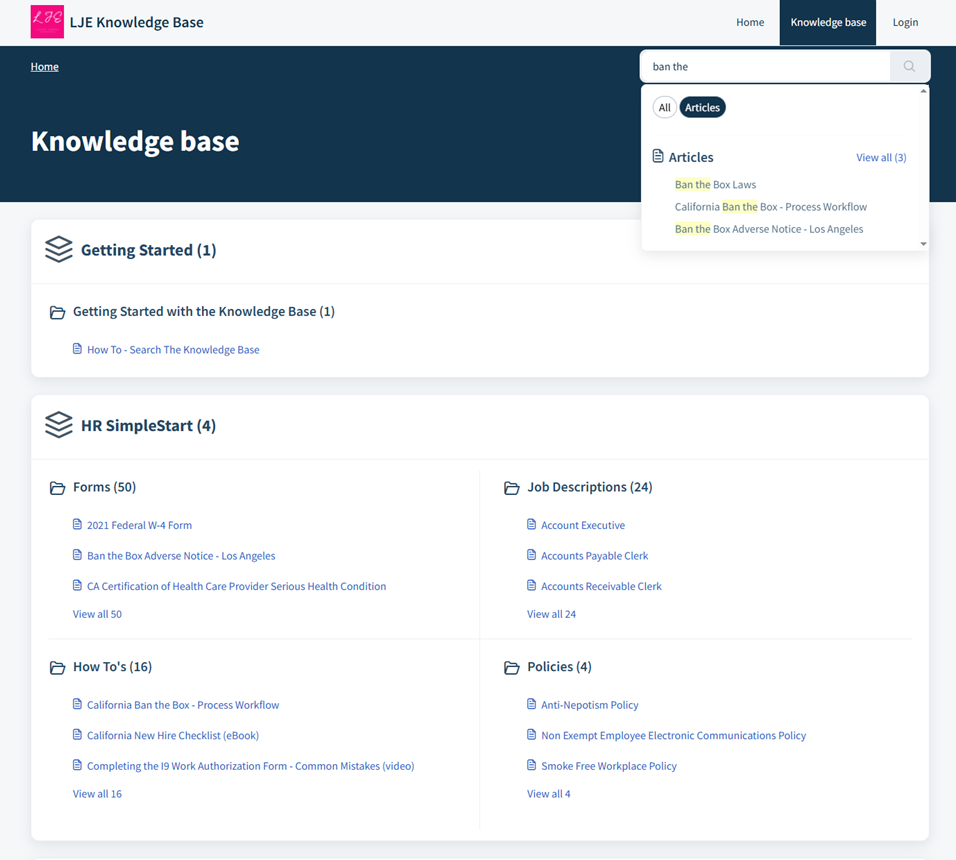Open How To - Search The Knowledge Base article
The height and width of the screenshot is (860, 956).
(173, 350)
